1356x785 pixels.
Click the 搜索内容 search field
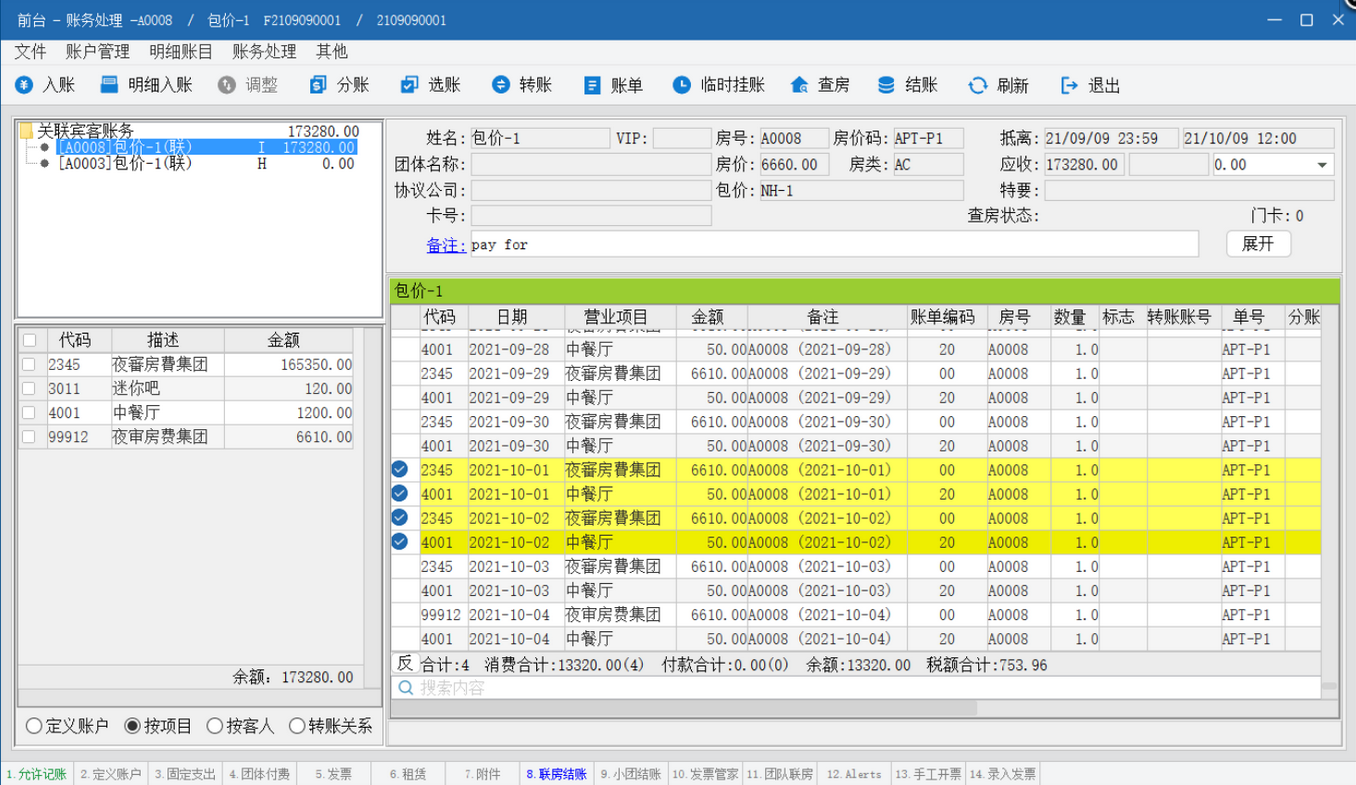point(856,687)
